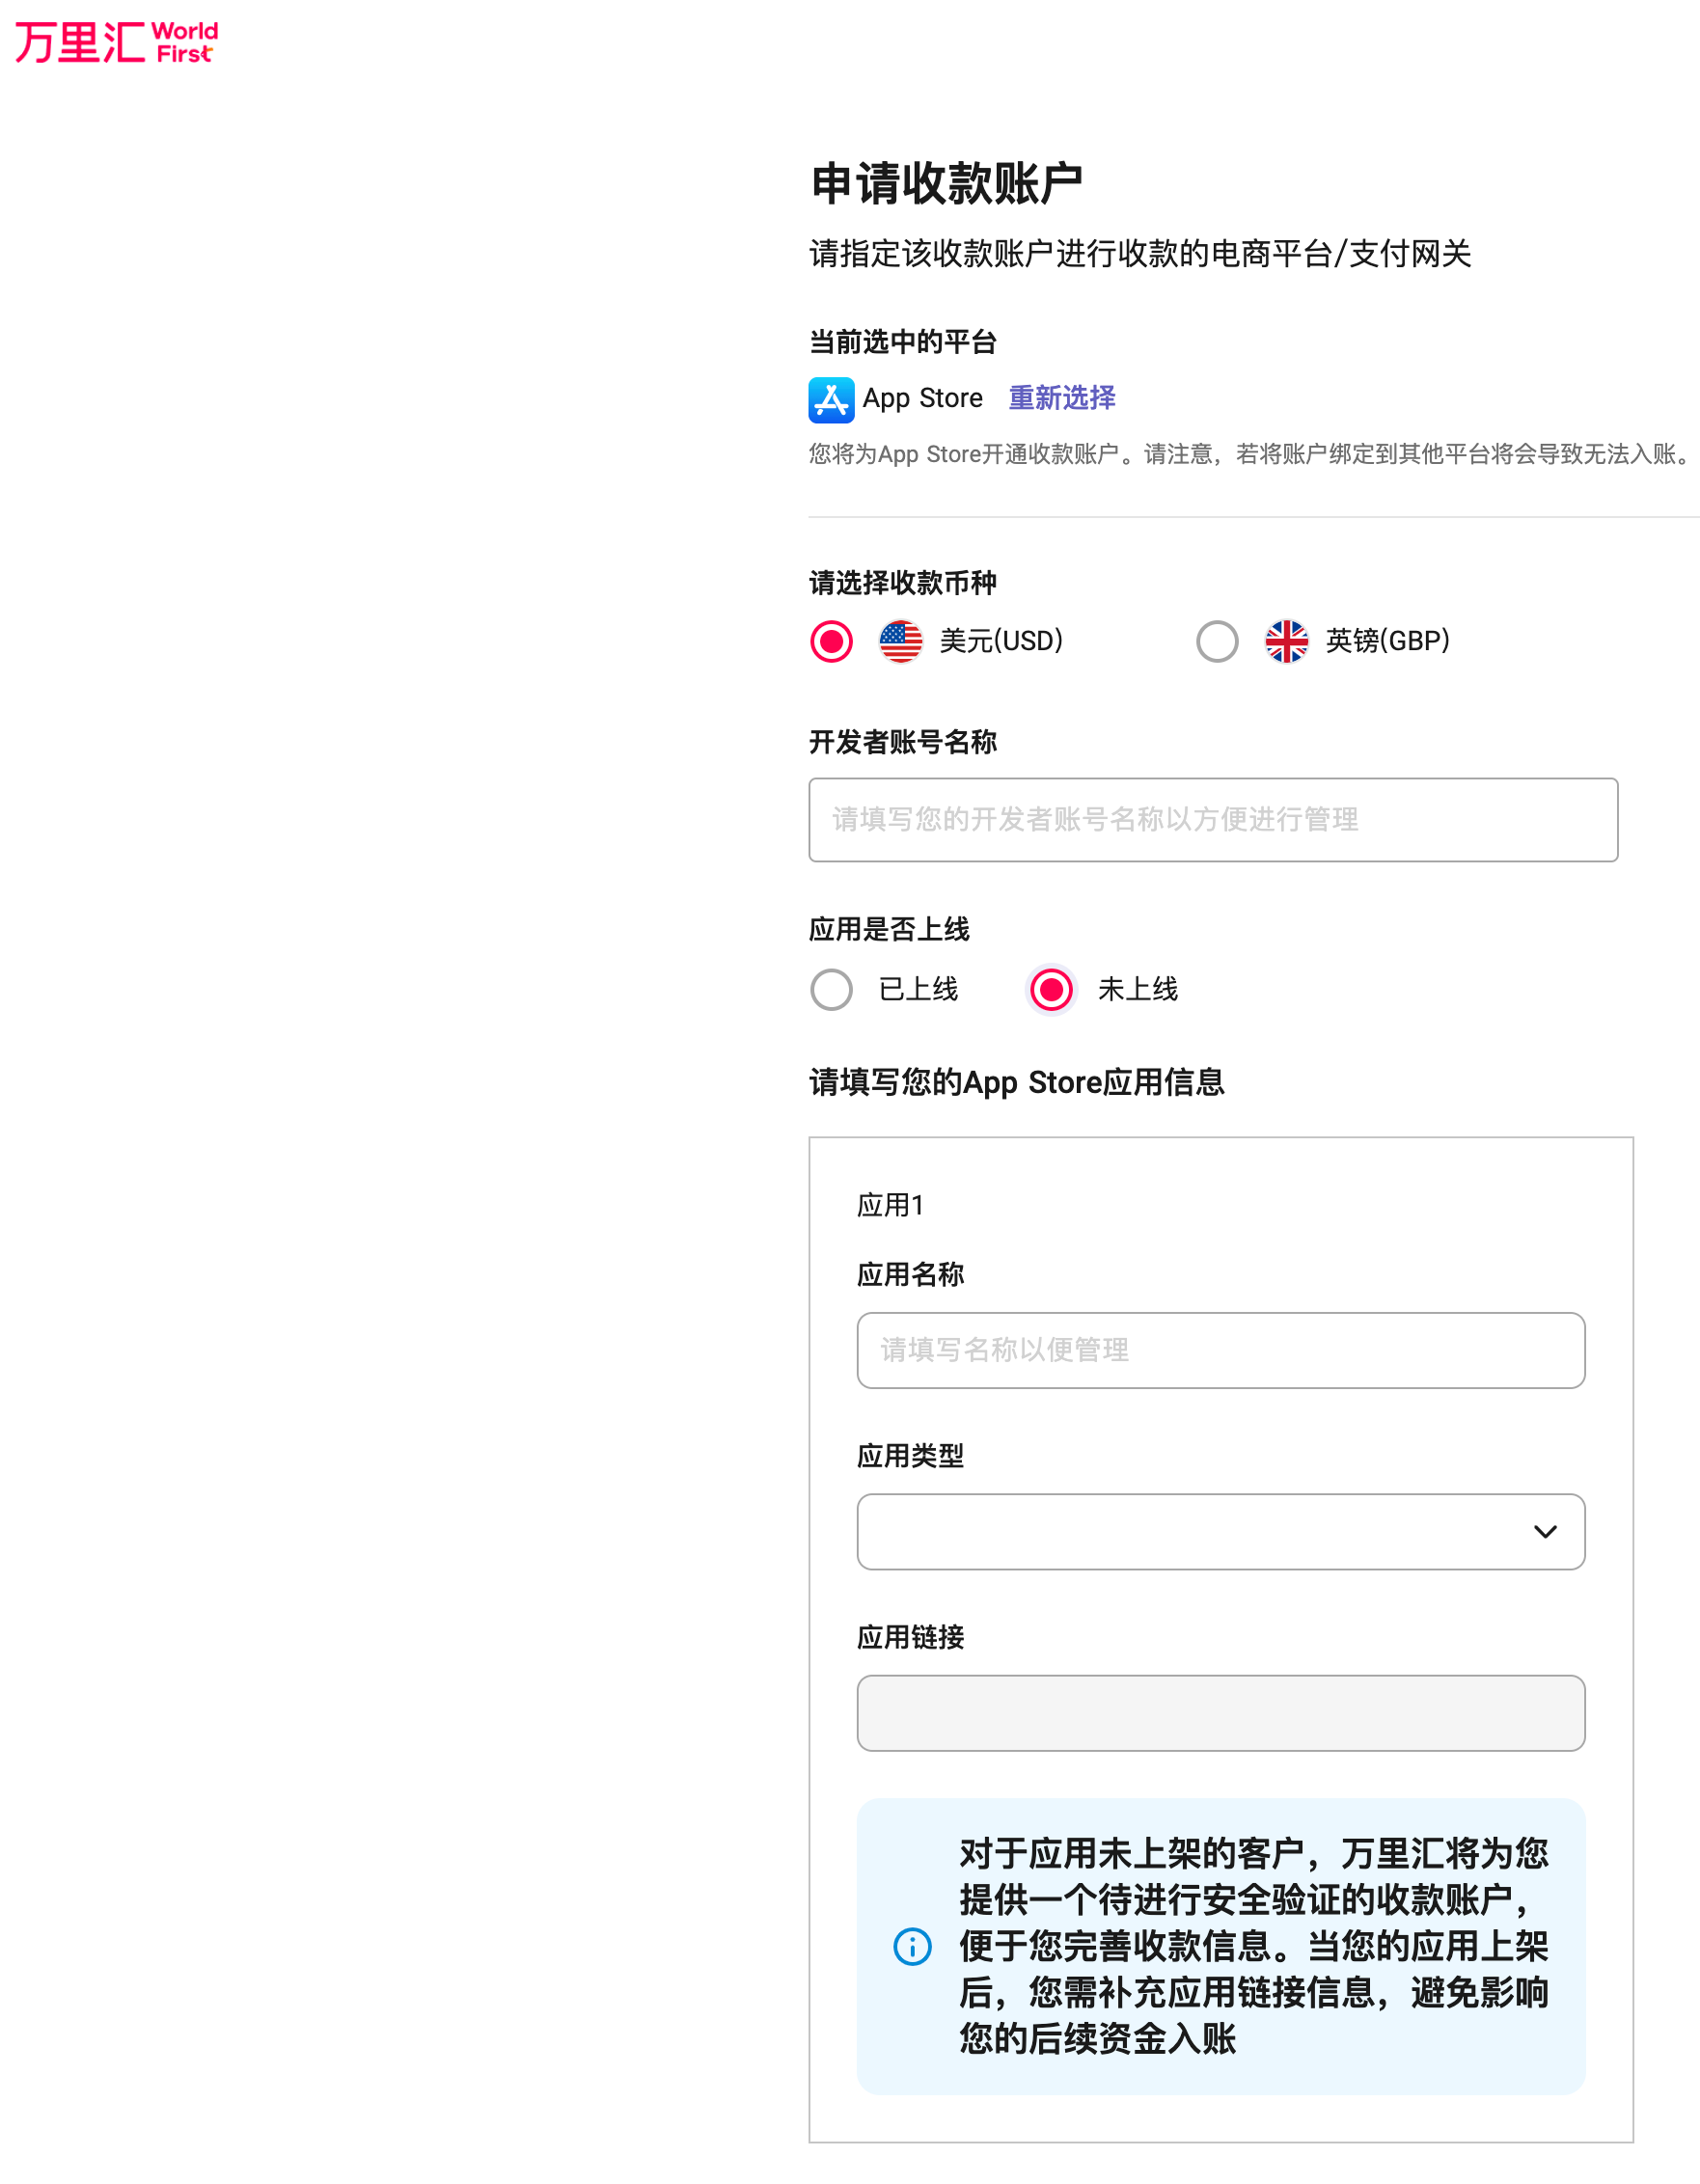Screen dimensions: 1700x2184
Task: Click the 应用名称 field label
Action: [x=910, y=1274]
